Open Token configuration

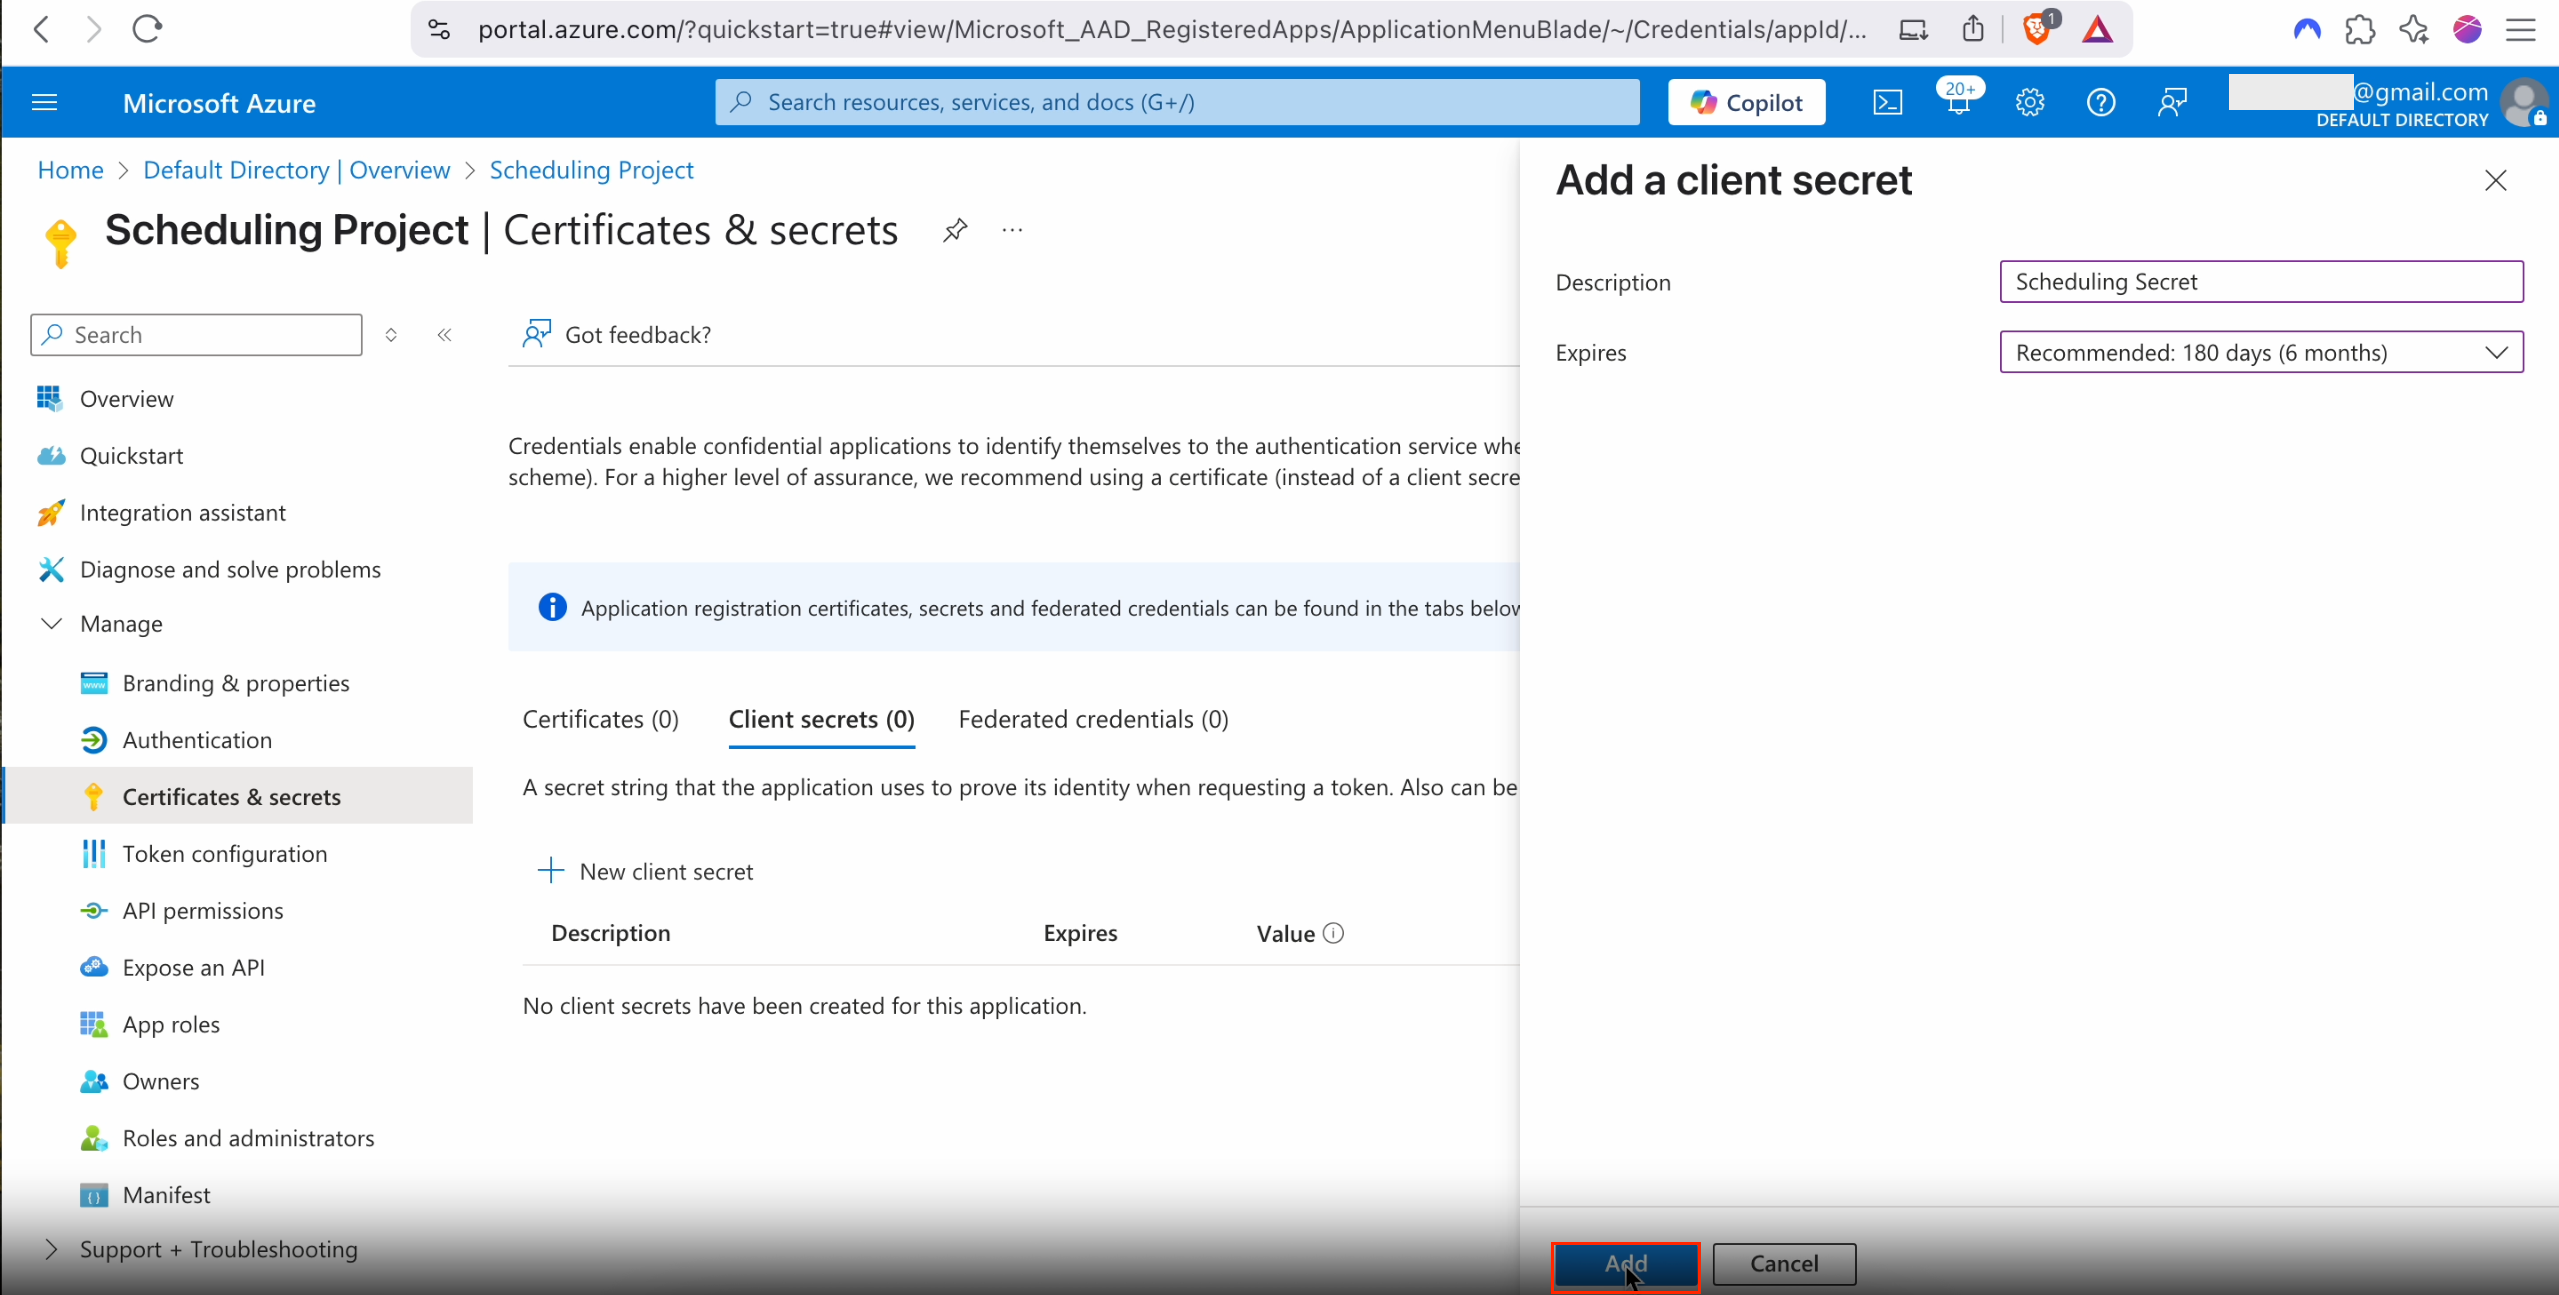point(224,854)
